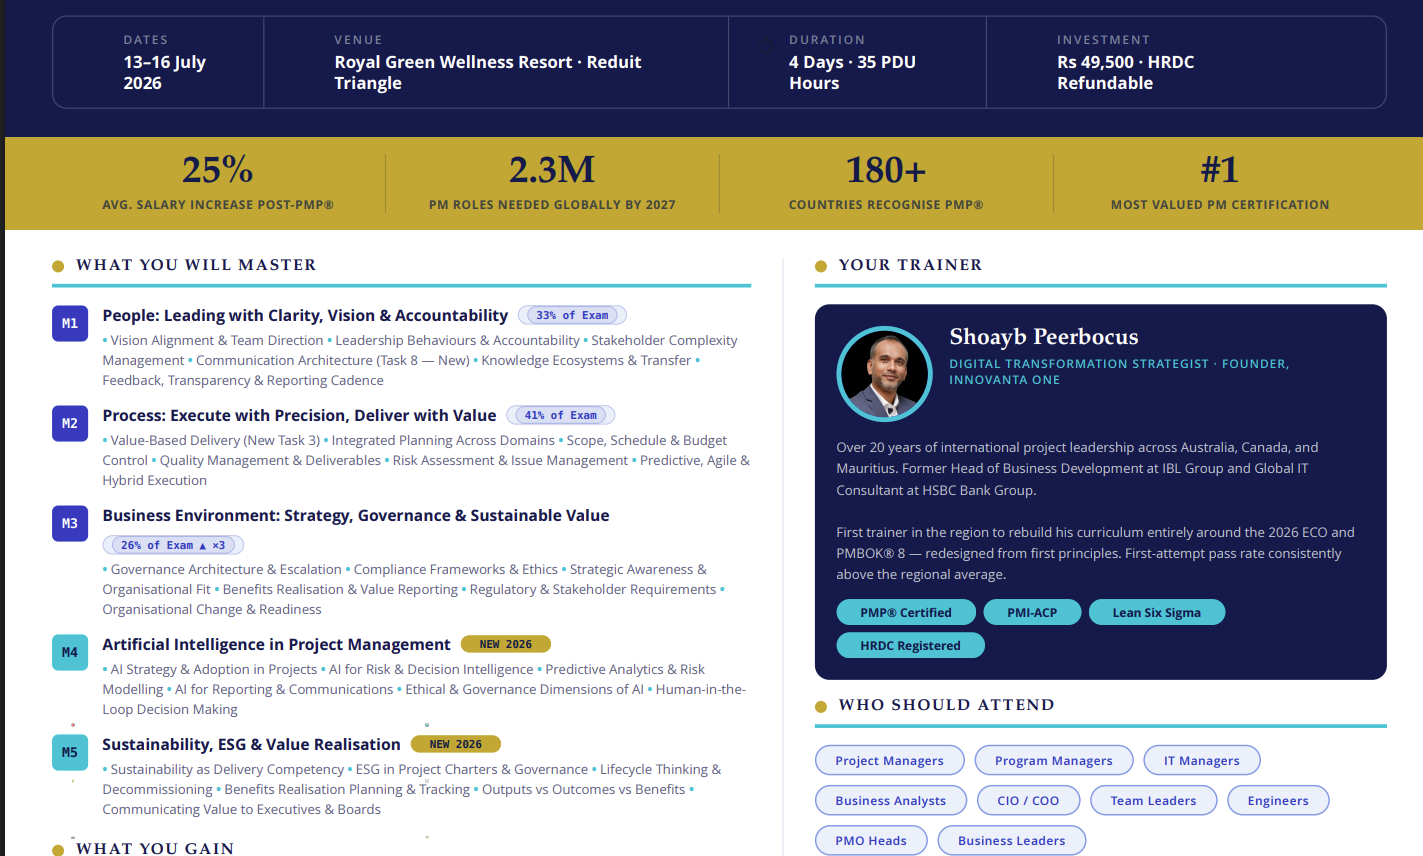Image resolution: width=1423 pixels, height=856 pixels.
Task: Click the People: Leading with Clarity heading
Action: click(x=305, y=315)
